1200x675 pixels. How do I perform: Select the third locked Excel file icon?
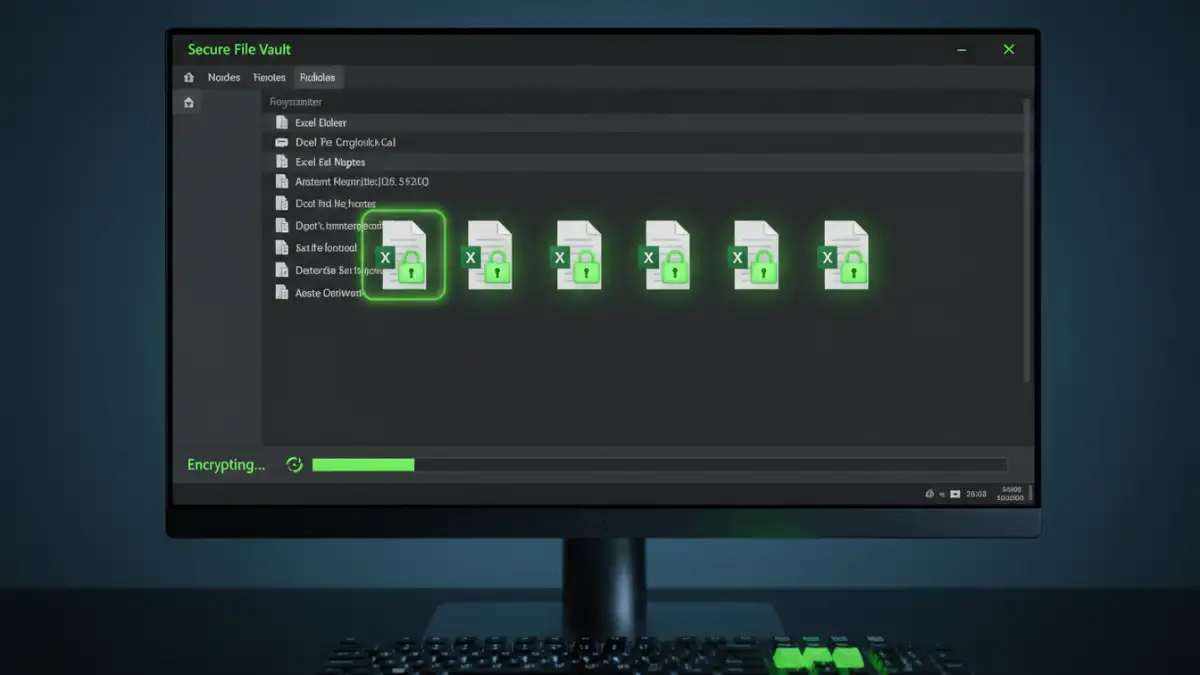click(578, 256)
